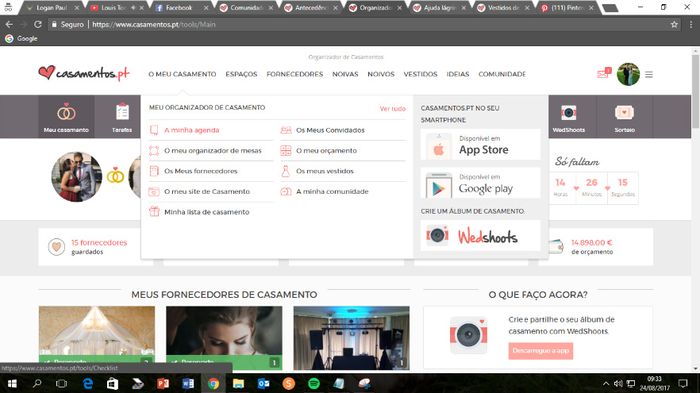This screenshot has height=393, width=700.
Task: Open the WedShoots camera toolbar icon
Action: (x=568, y=117)
